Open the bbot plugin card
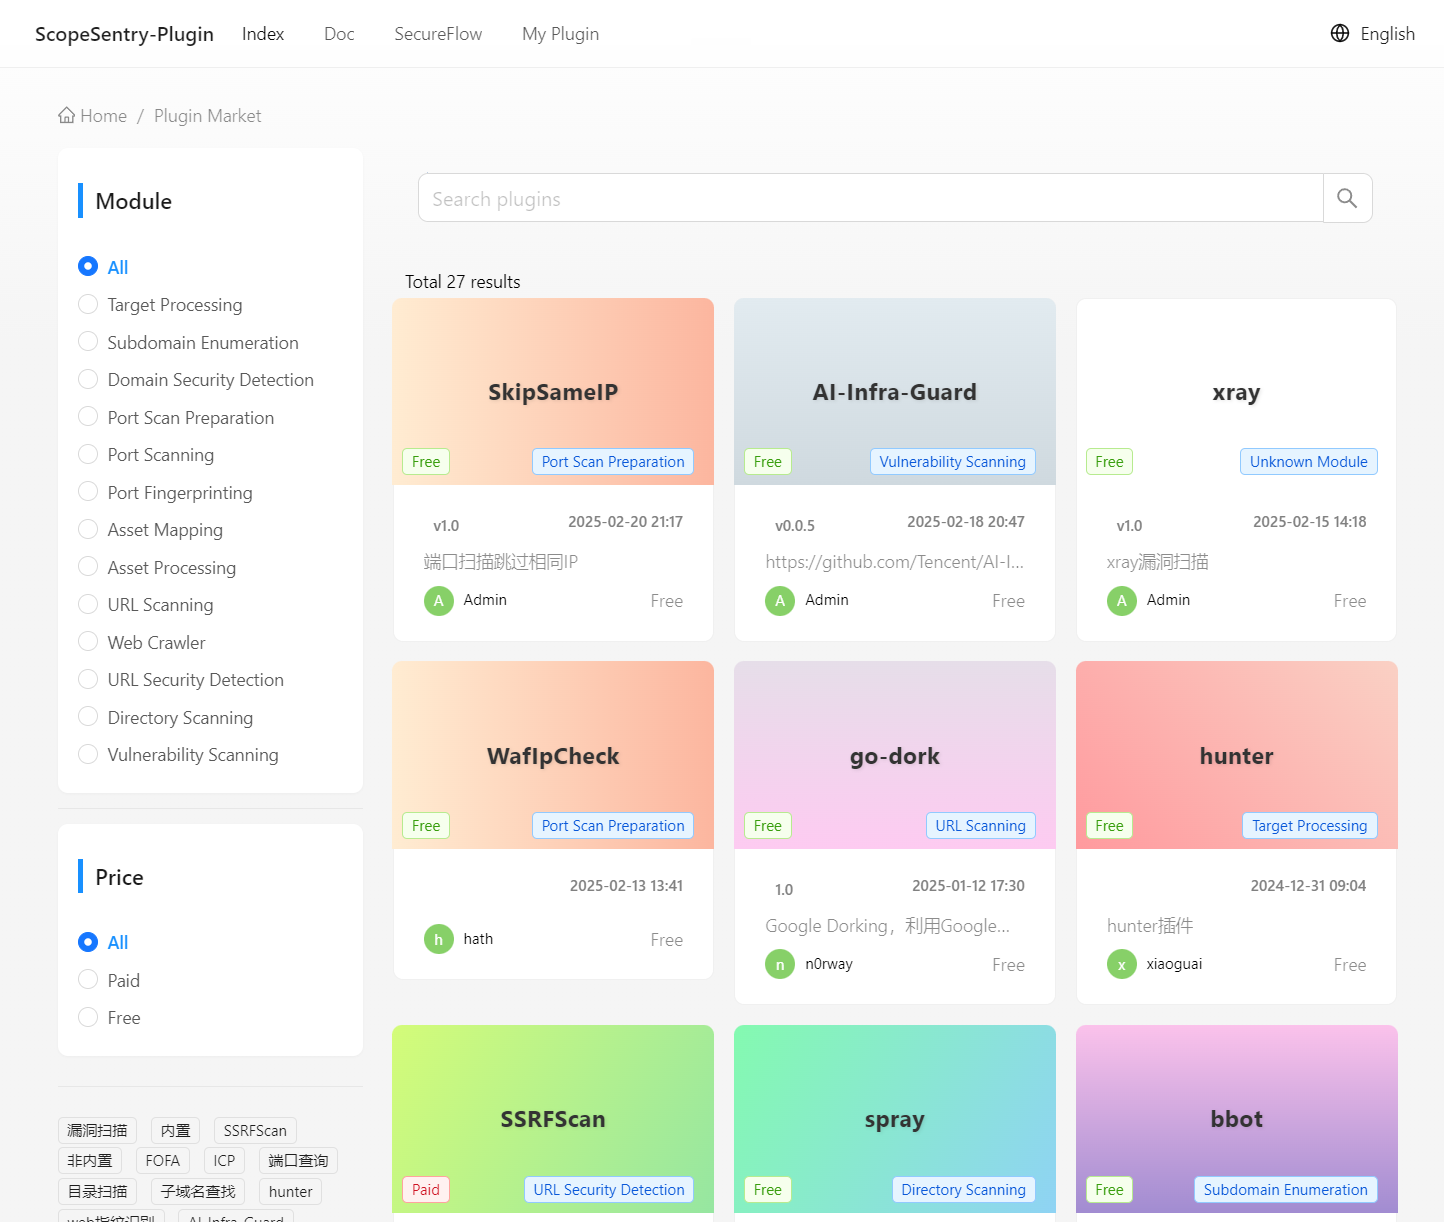The image size is (1444, 1222). [x=1236, y=1123]
